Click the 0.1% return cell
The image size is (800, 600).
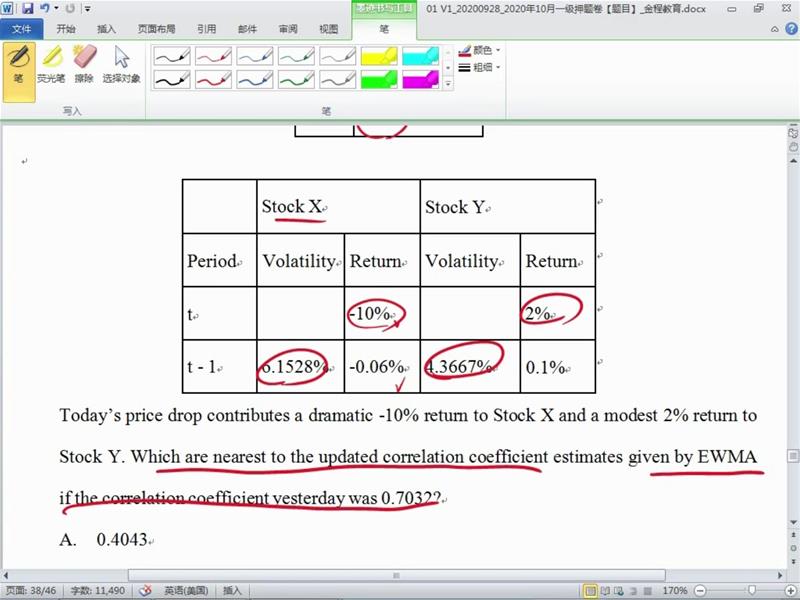click(558, 366)
